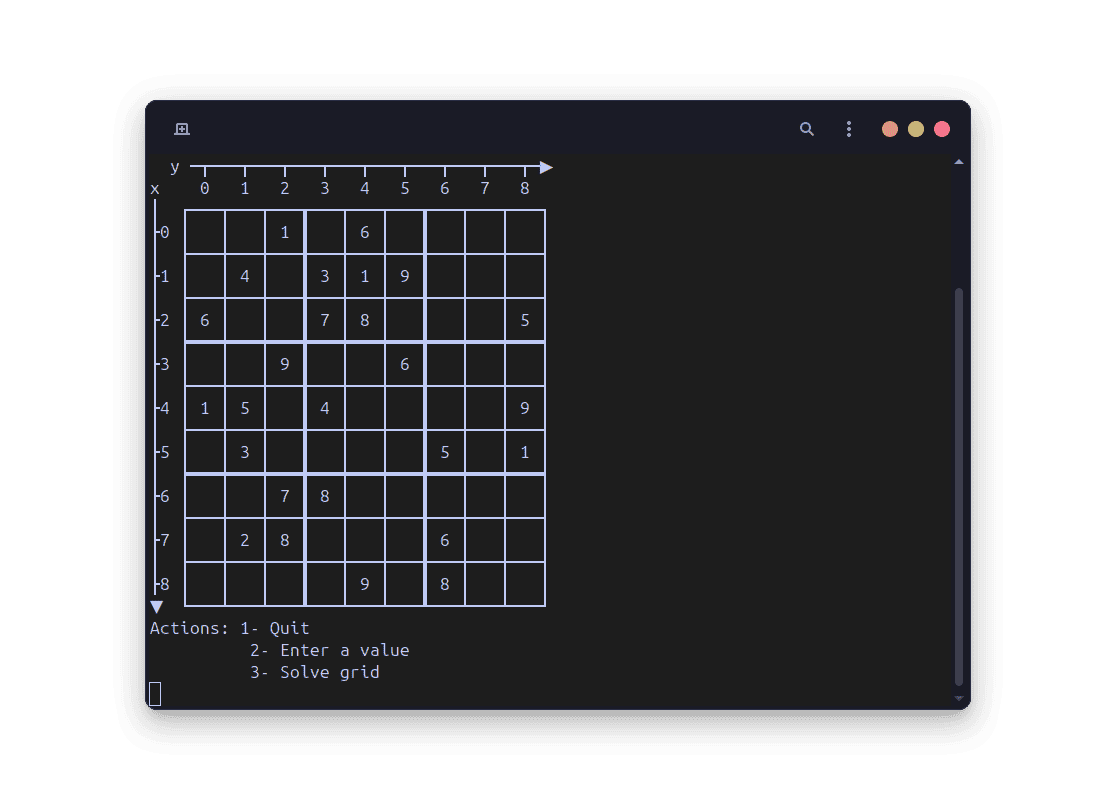Click the yellow circle in the titlebar
1116x810 pixels.
[x=915, y=129]
